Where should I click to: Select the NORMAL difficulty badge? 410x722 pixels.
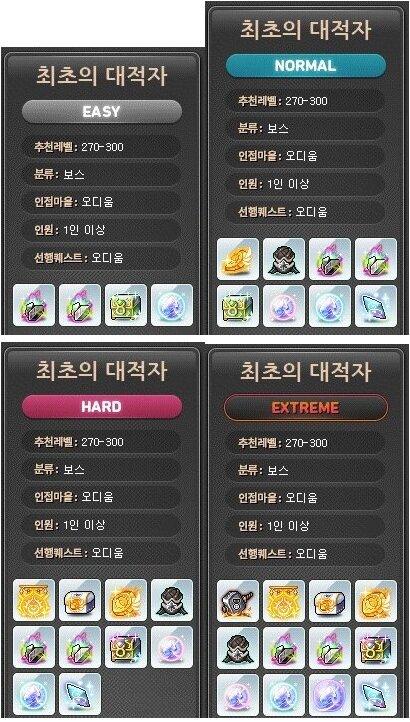coord(305,65)
